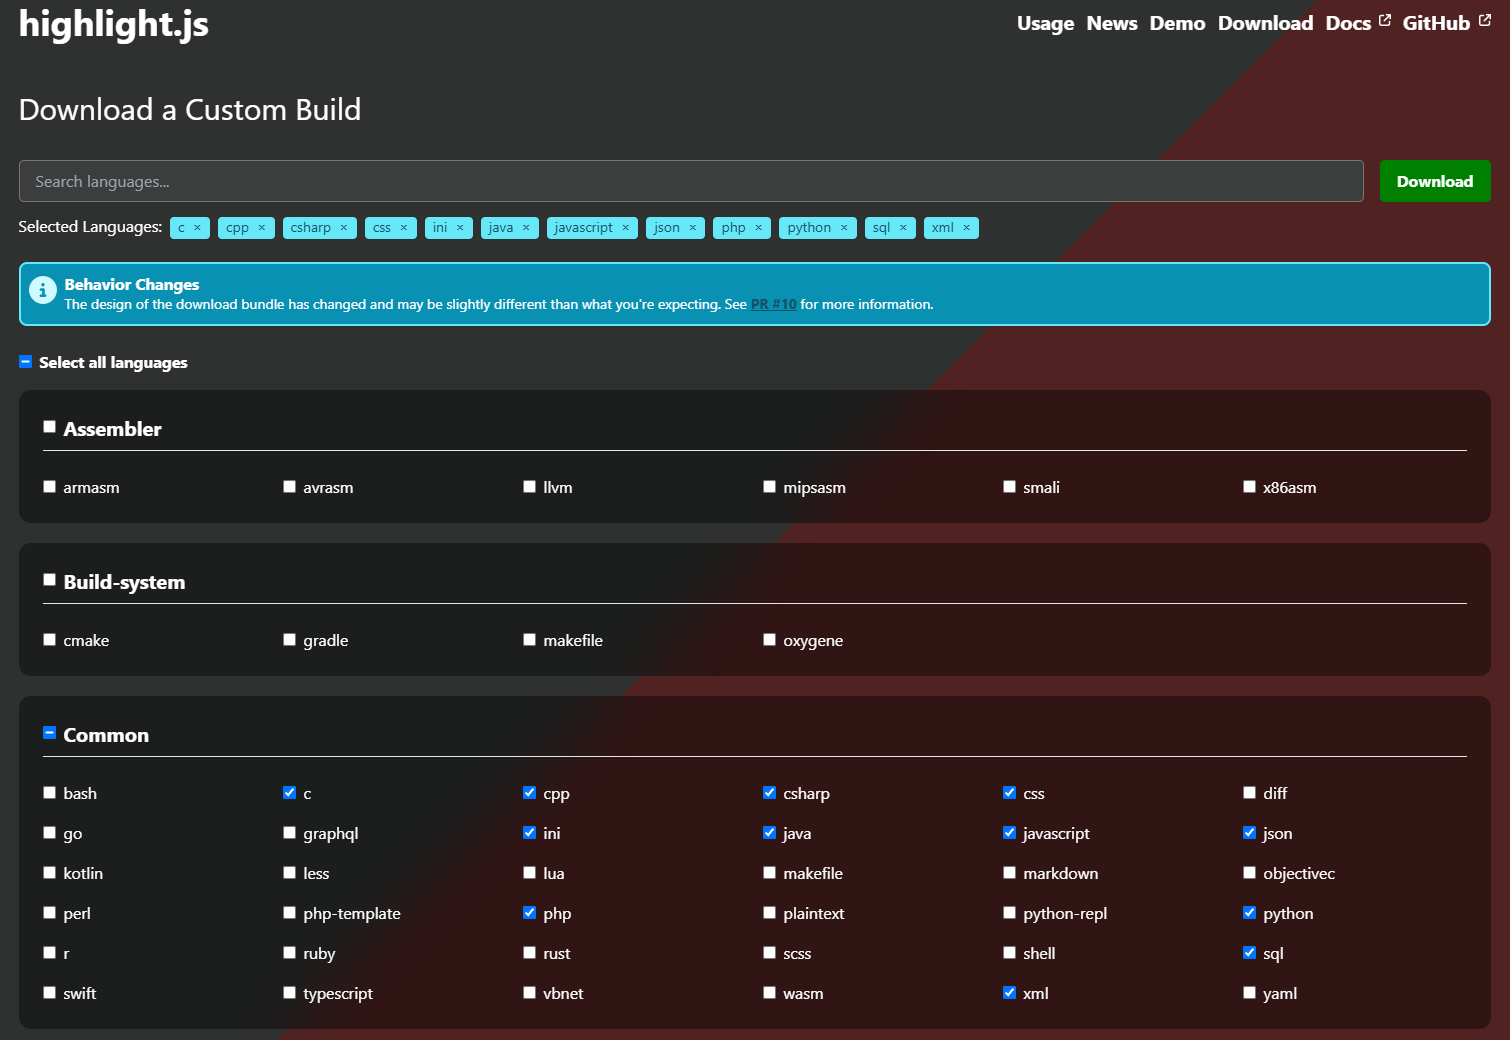This screenshot has width=1510, height=1040.
Task: Open the Demo page
Action: click(x=1177, y=23)
